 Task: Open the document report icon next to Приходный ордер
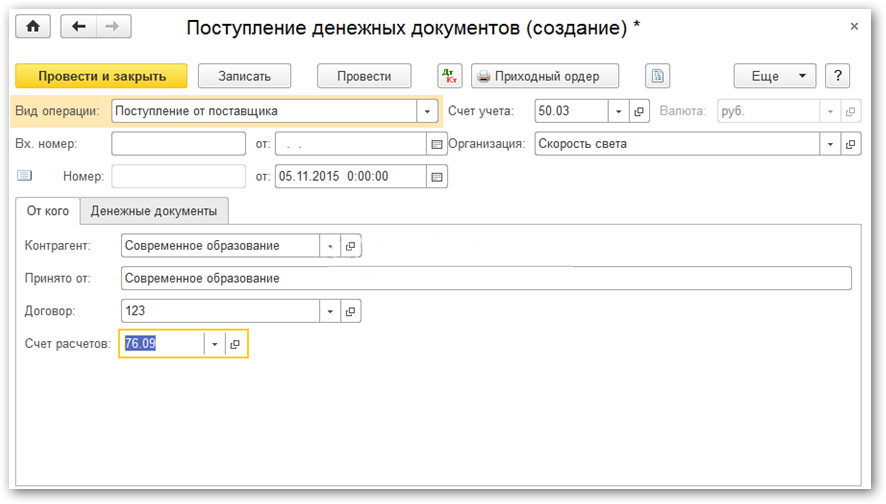tap(657, 76)
